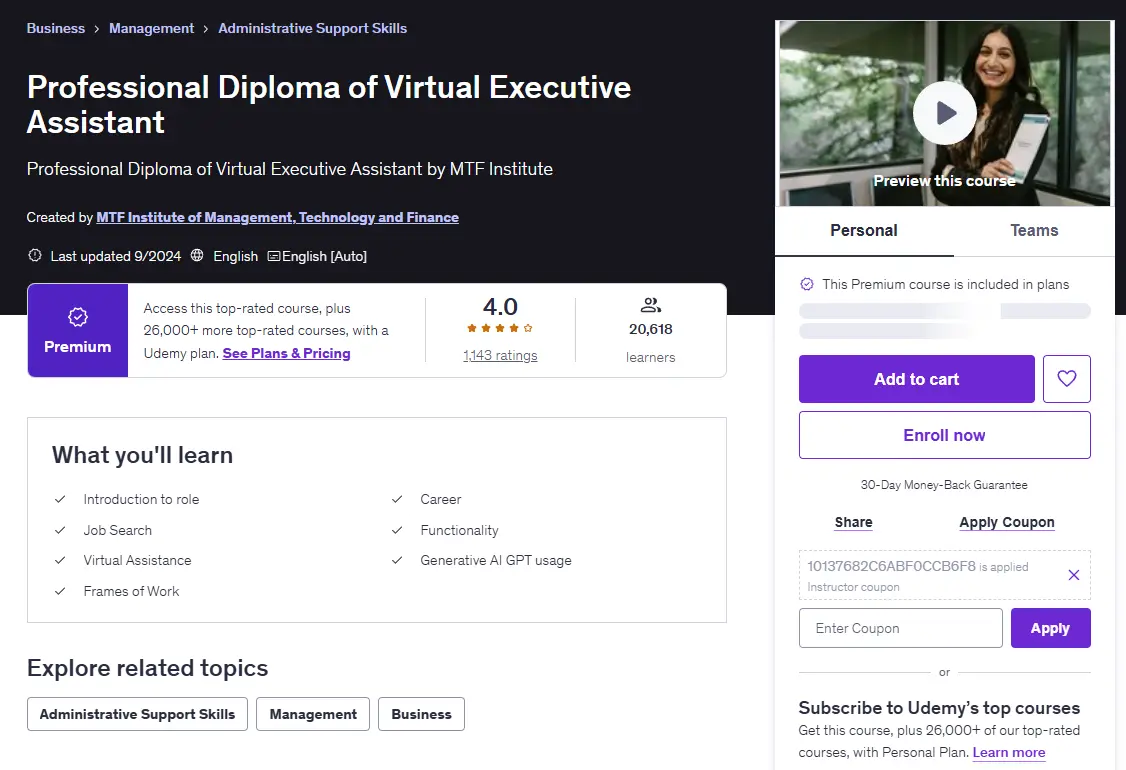The height and width of the screenshot is (770, 1126).
Task: Click the Enroll now button
Action: [944, 435]
